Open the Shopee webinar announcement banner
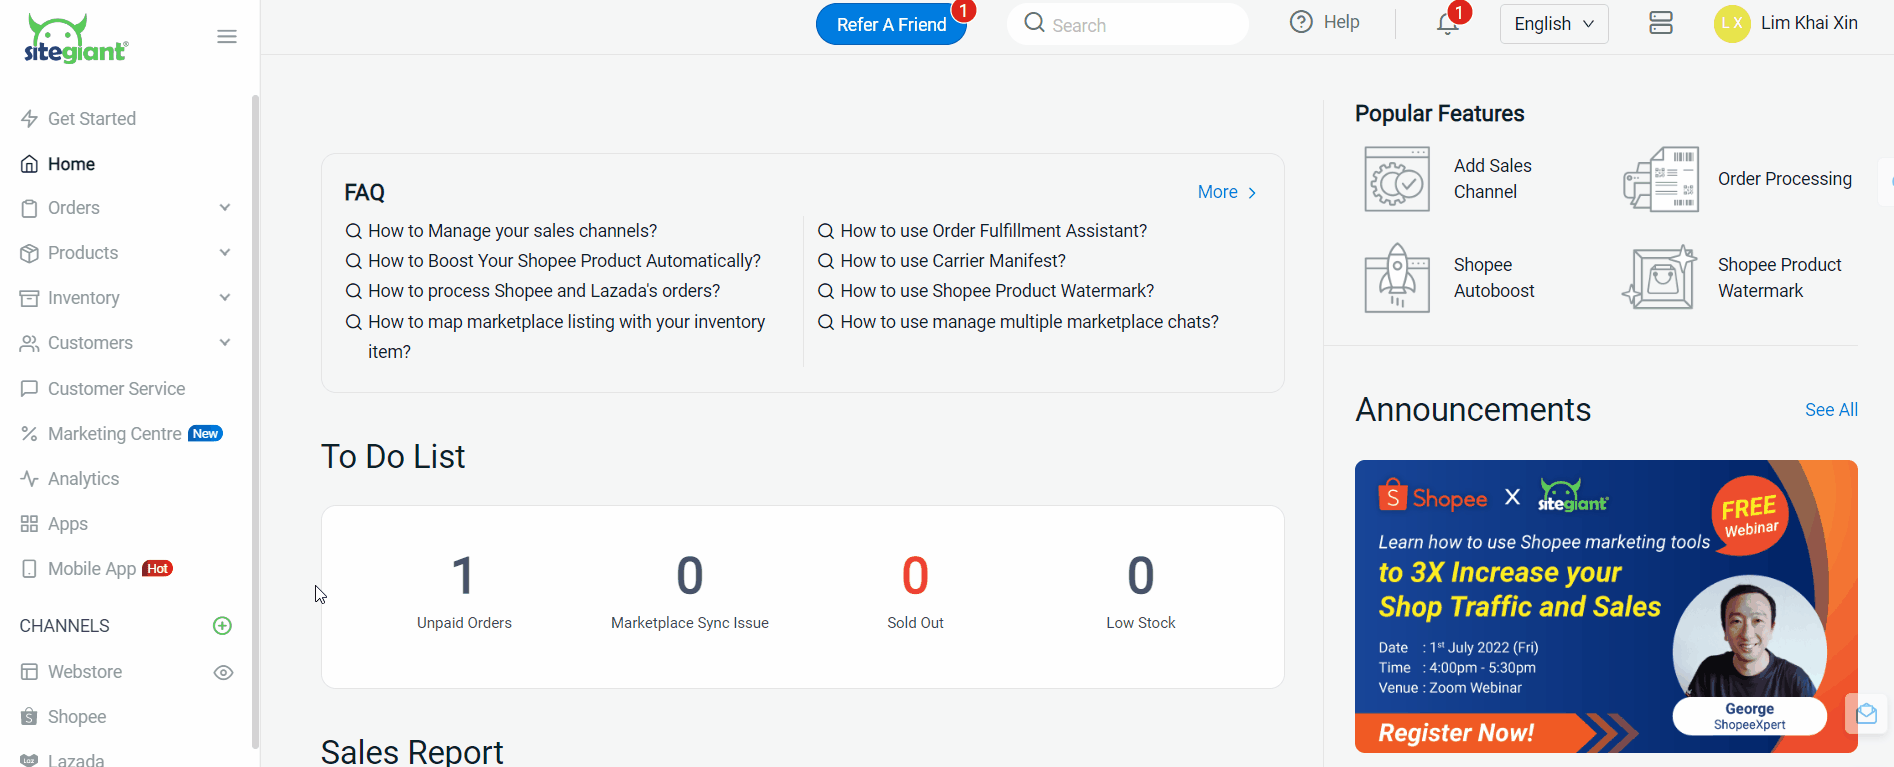The width and height of the screenshot is (1894, 767). [x=1605, y=606]
